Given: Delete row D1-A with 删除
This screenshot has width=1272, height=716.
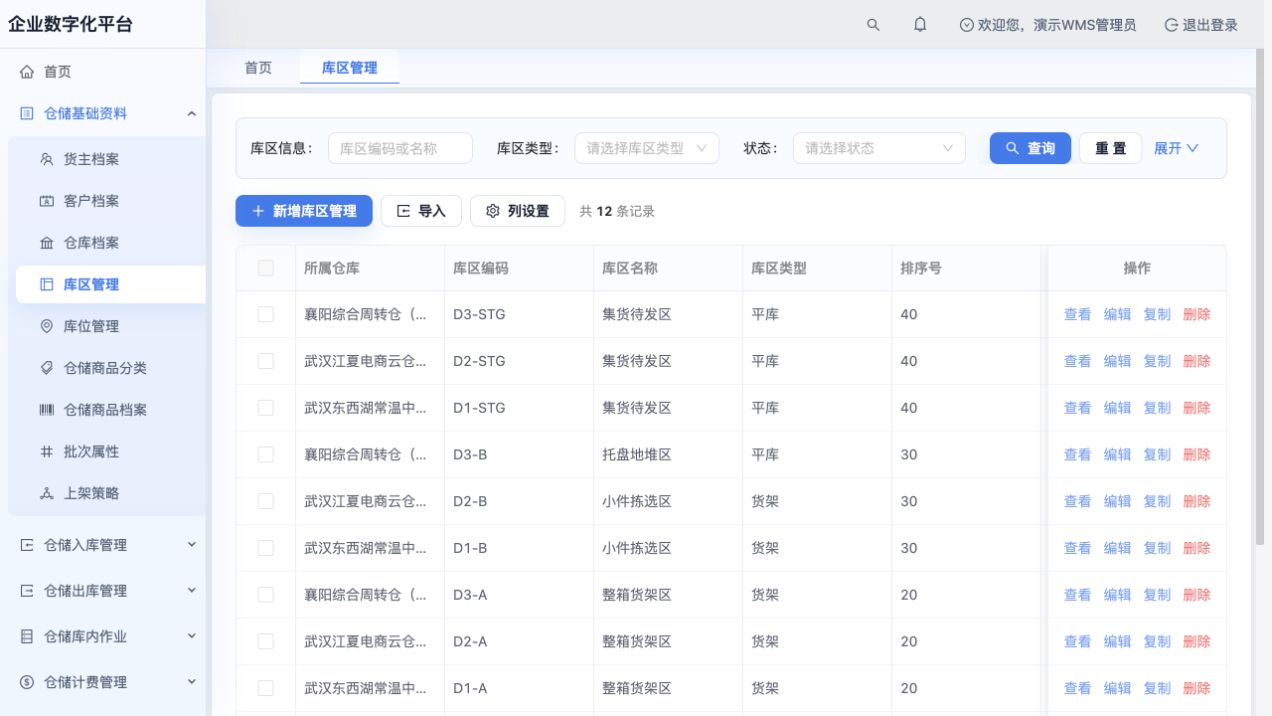Looking at the screenshot, I should tap(1196, 688).
